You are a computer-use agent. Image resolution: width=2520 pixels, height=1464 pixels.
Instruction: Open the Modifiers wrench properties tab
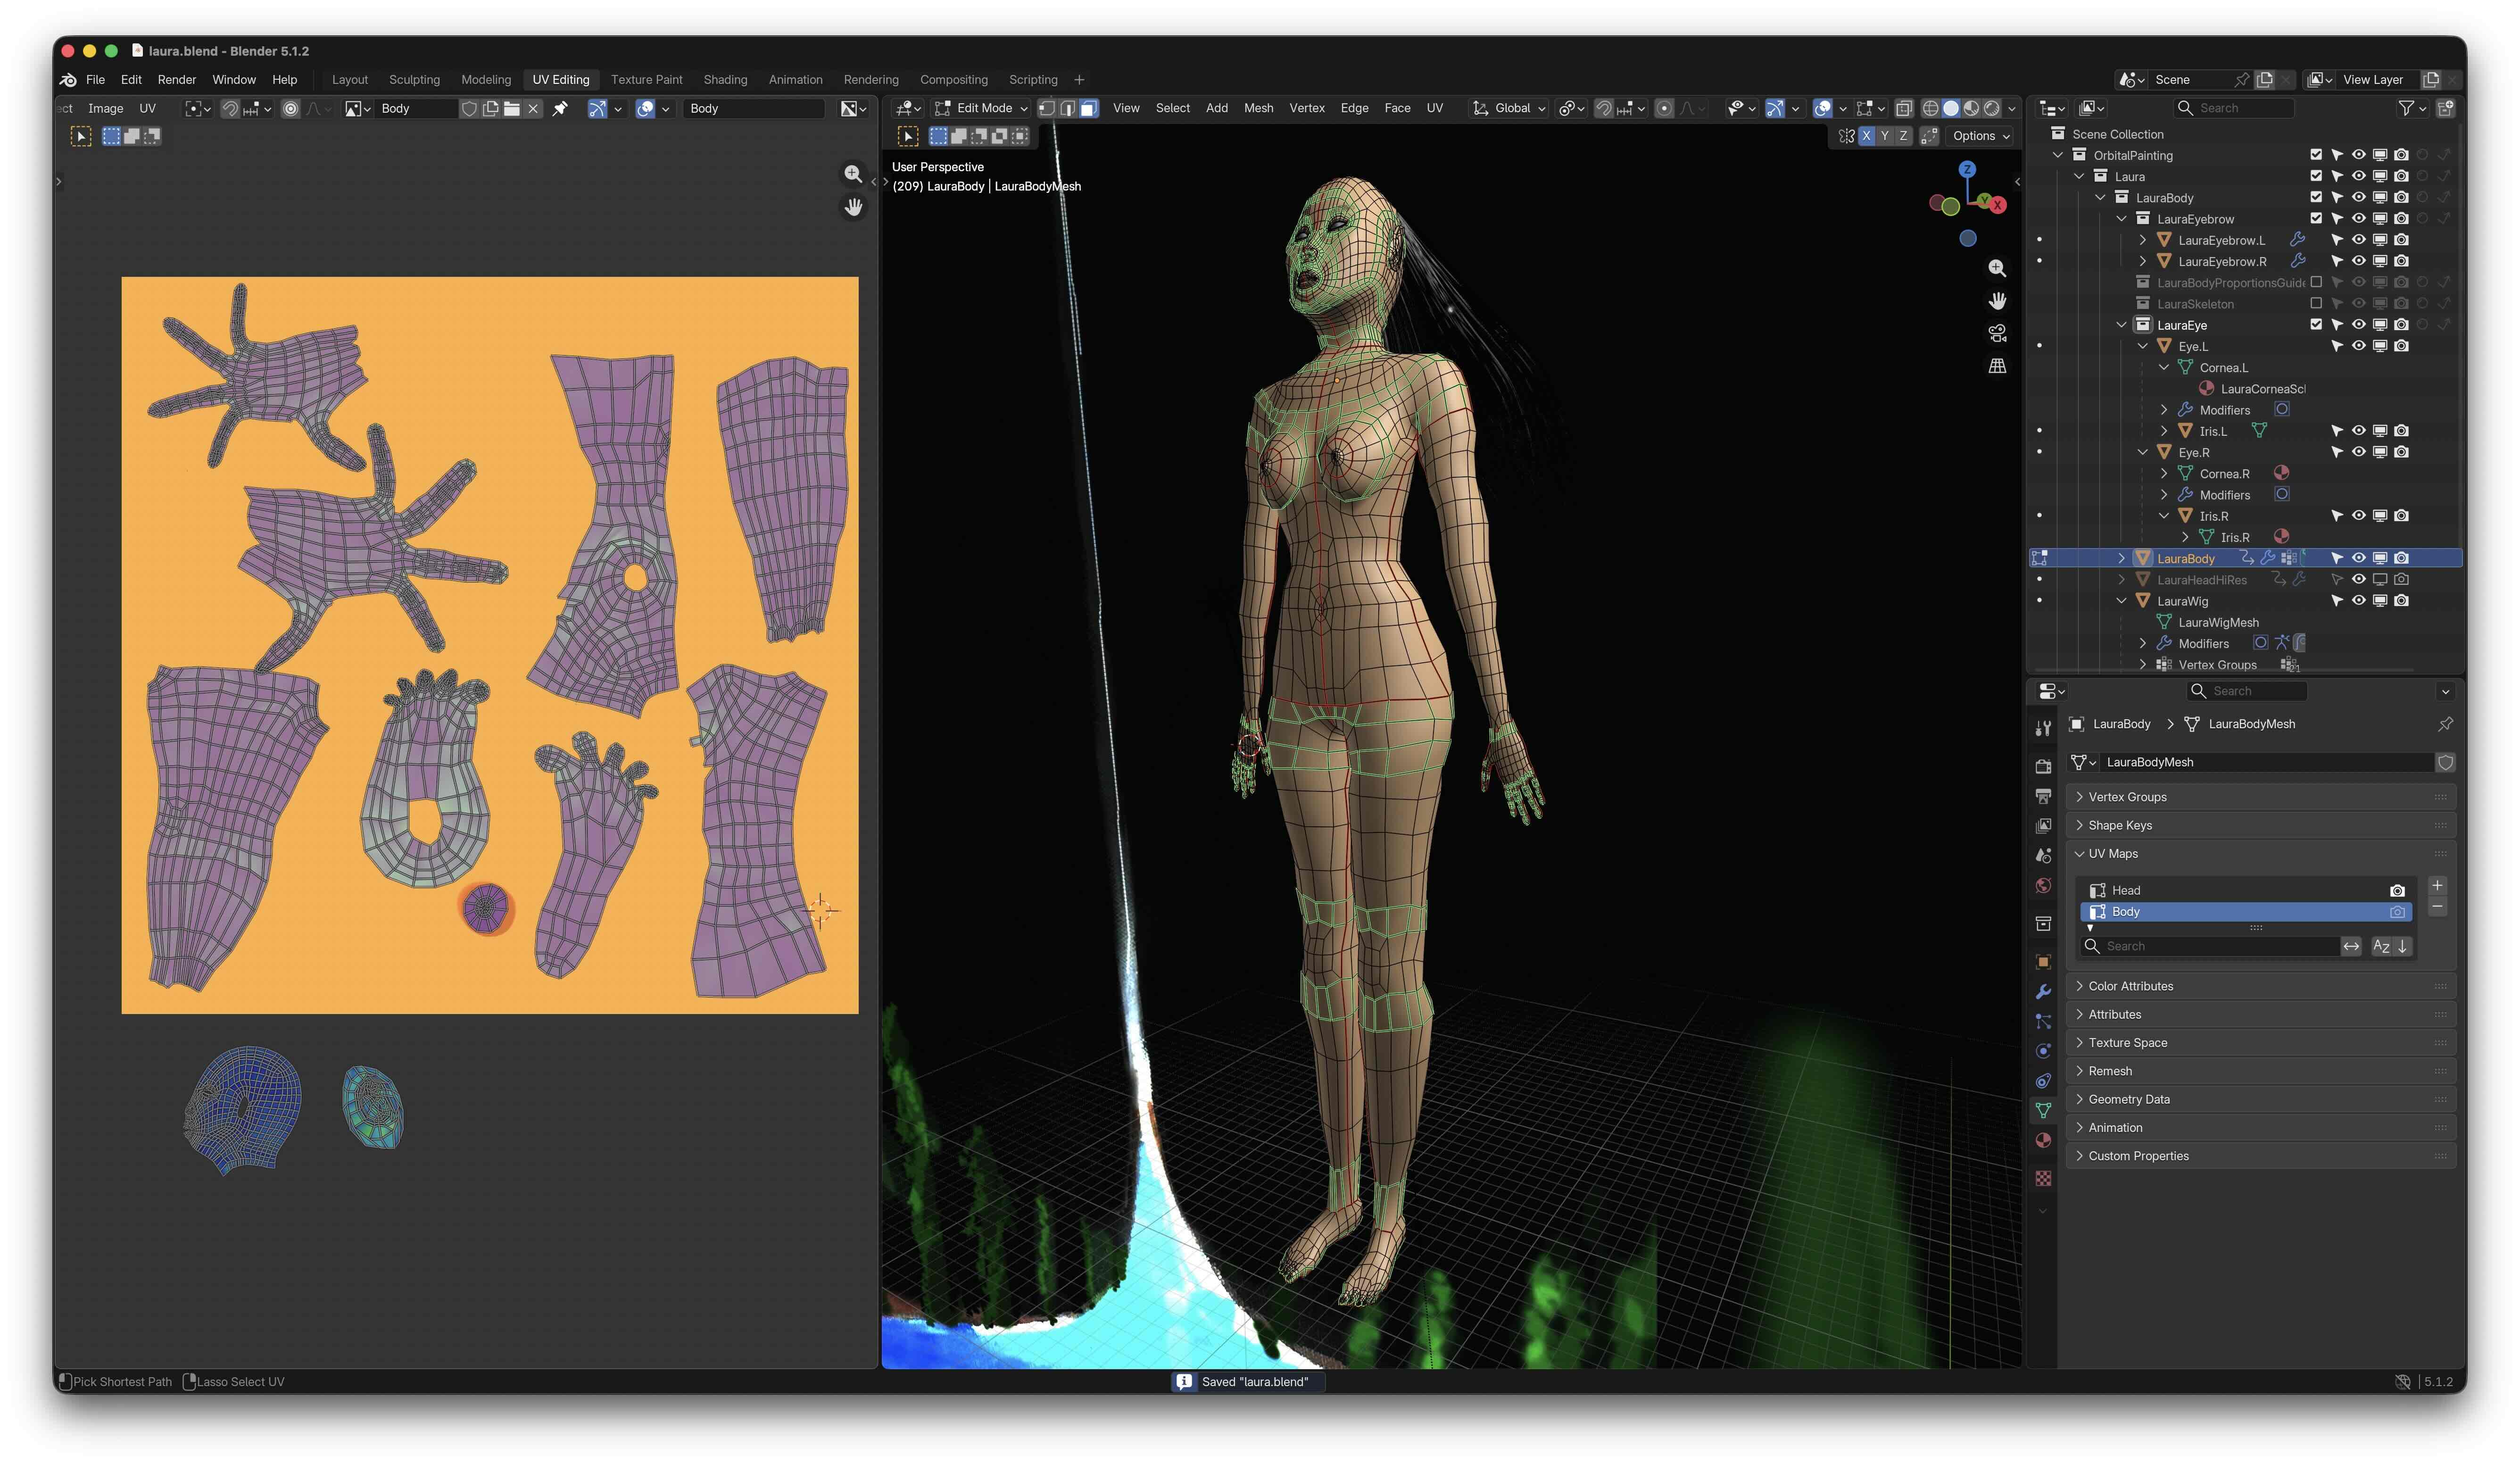coord(2043,991)
